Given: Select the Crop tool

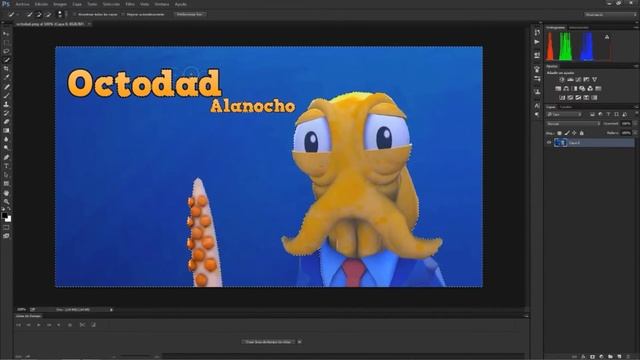Looking at the screenshot, I should point(6,69).
